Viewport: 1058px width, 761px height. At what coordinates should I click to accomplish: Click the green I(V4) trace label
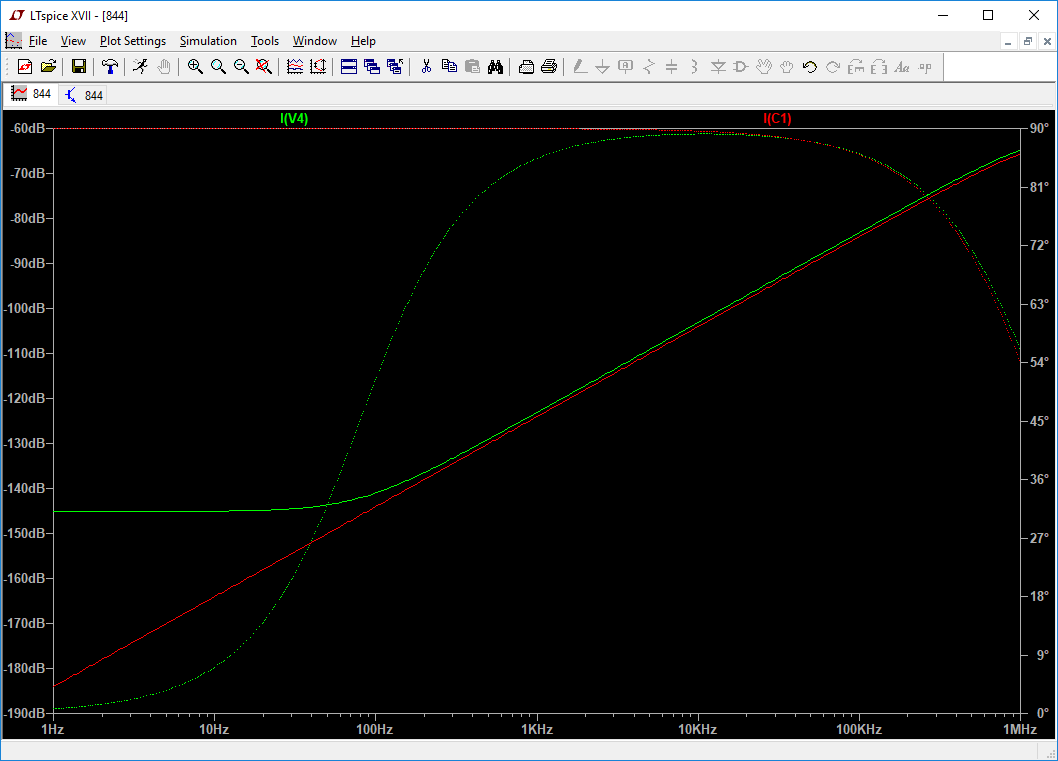tap(294, 119)
